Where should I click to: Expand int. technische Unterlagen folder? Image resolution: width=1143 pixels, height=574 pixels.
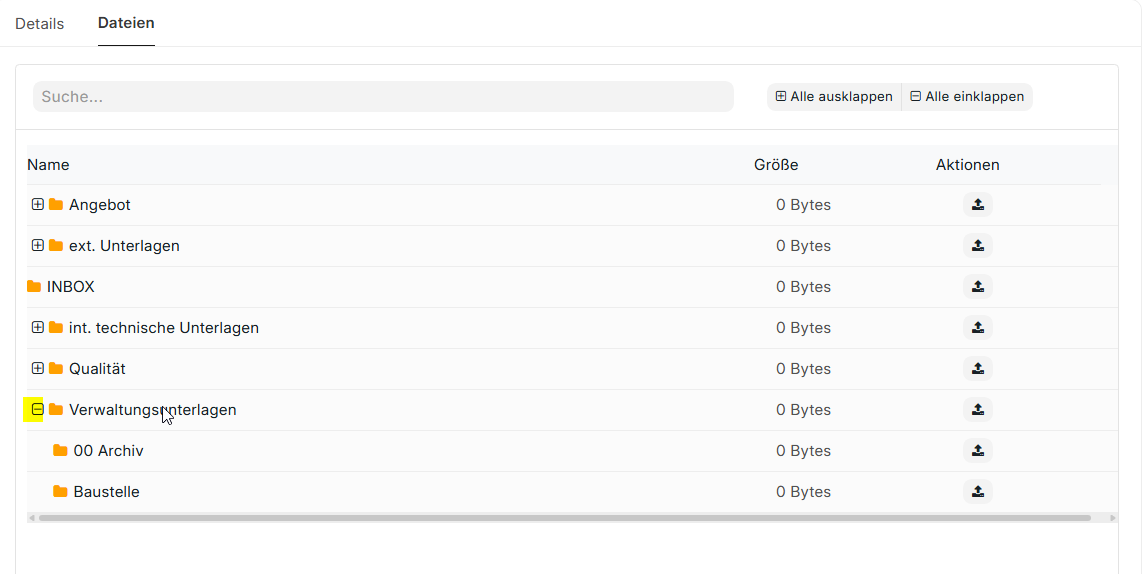click(38, 328)
